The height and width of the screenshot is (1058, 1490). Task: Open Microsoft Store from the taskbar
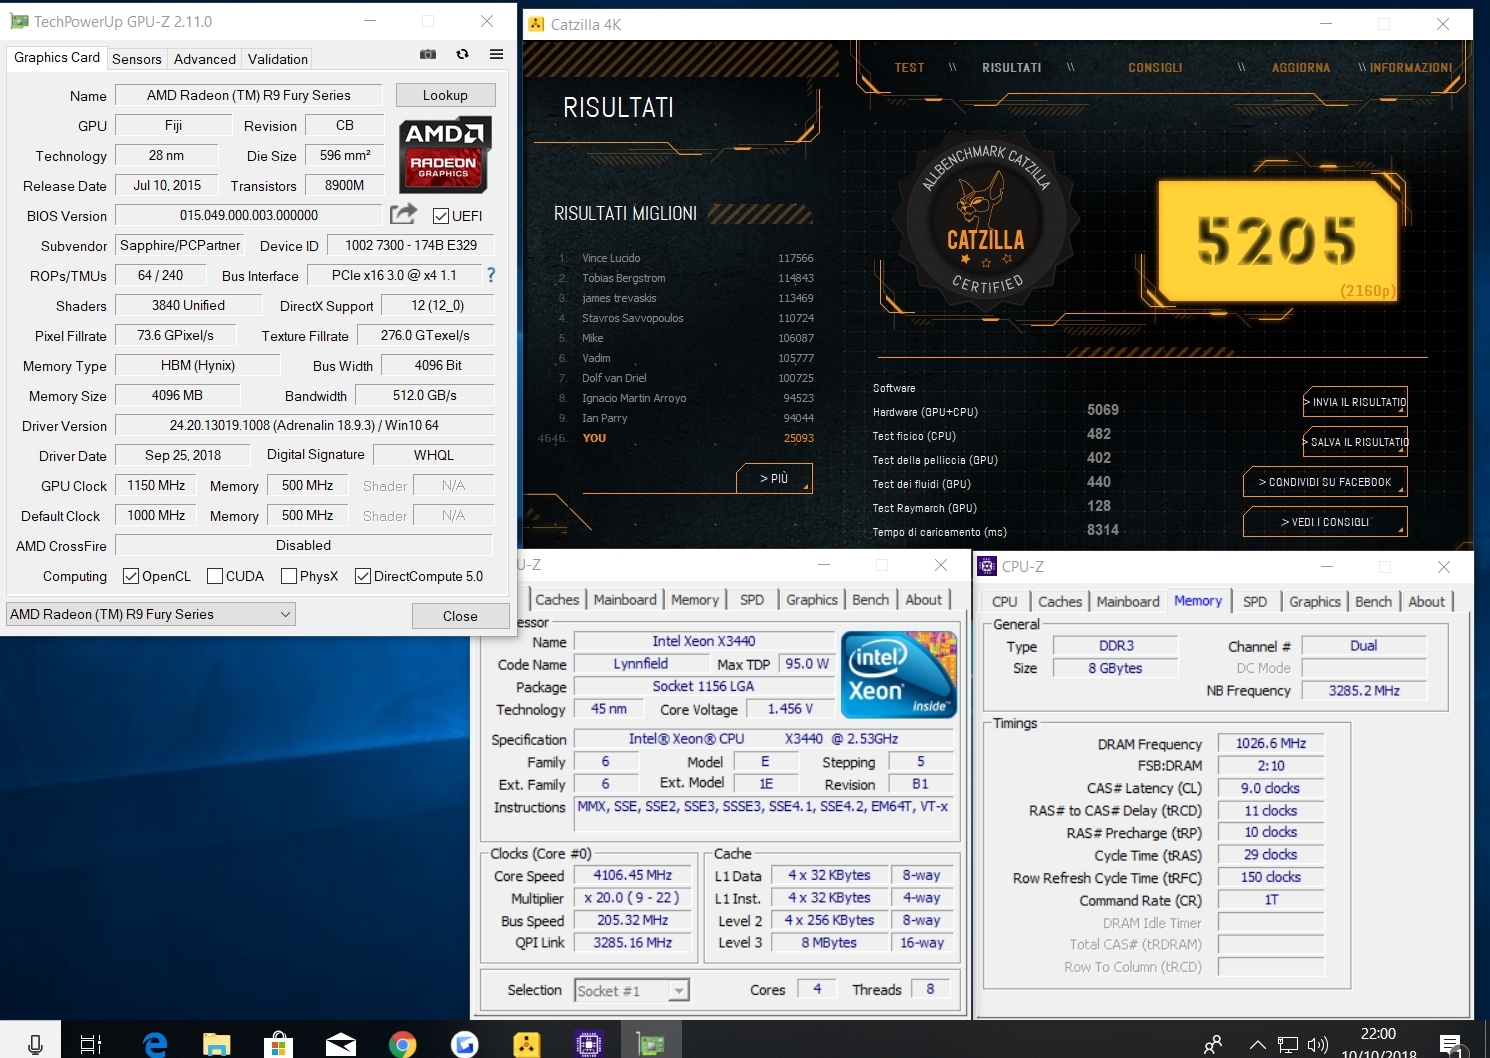pyautogui.click(x=279, y=1044)
